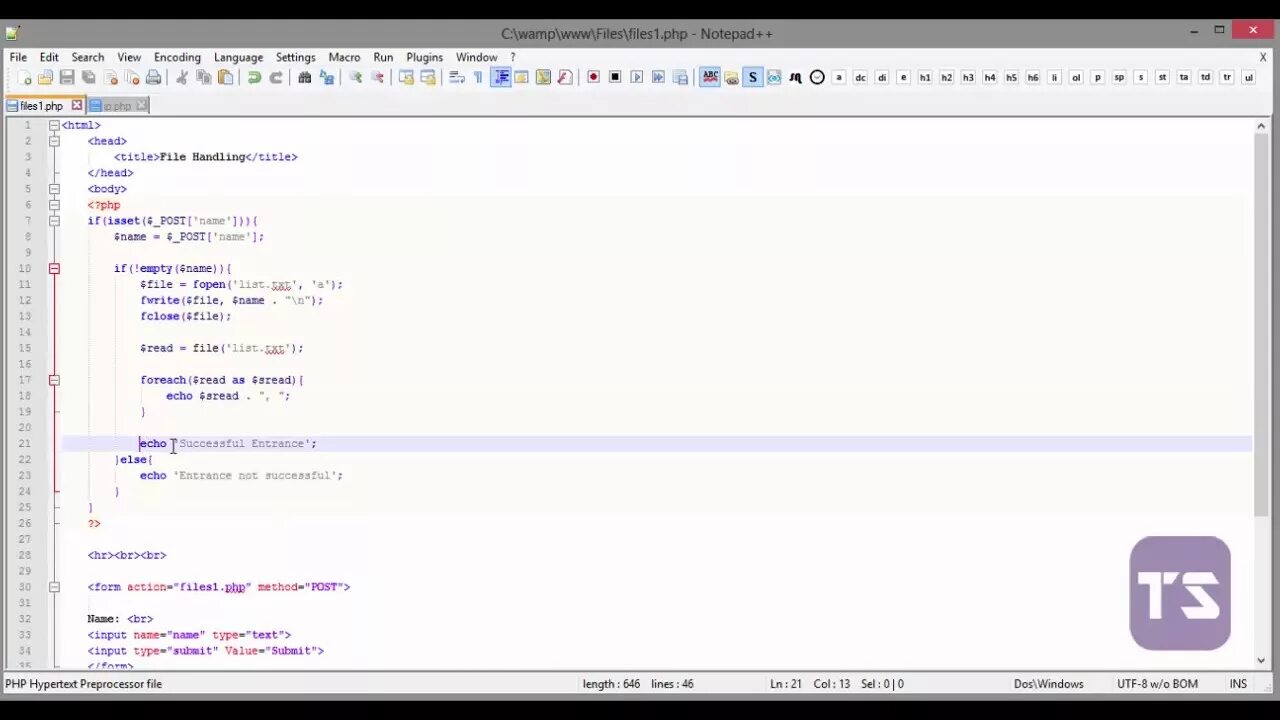Click the 'h1' tag toolbar button

click(x=925, y=77)
